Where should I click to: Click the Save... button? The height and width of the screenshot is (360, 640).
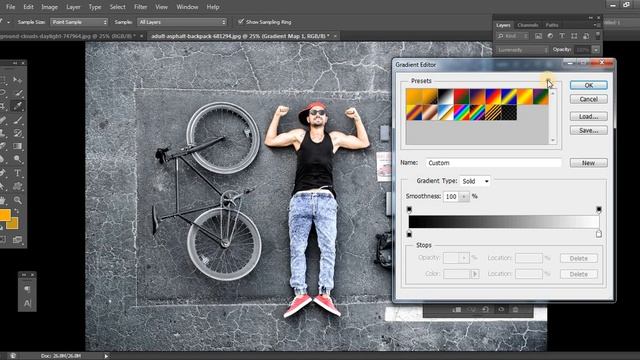pyautogui.click(x=589, y=130)
